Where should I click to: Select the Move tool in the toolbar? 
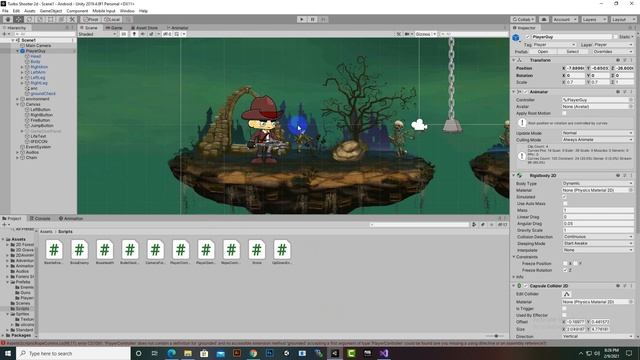19,19
